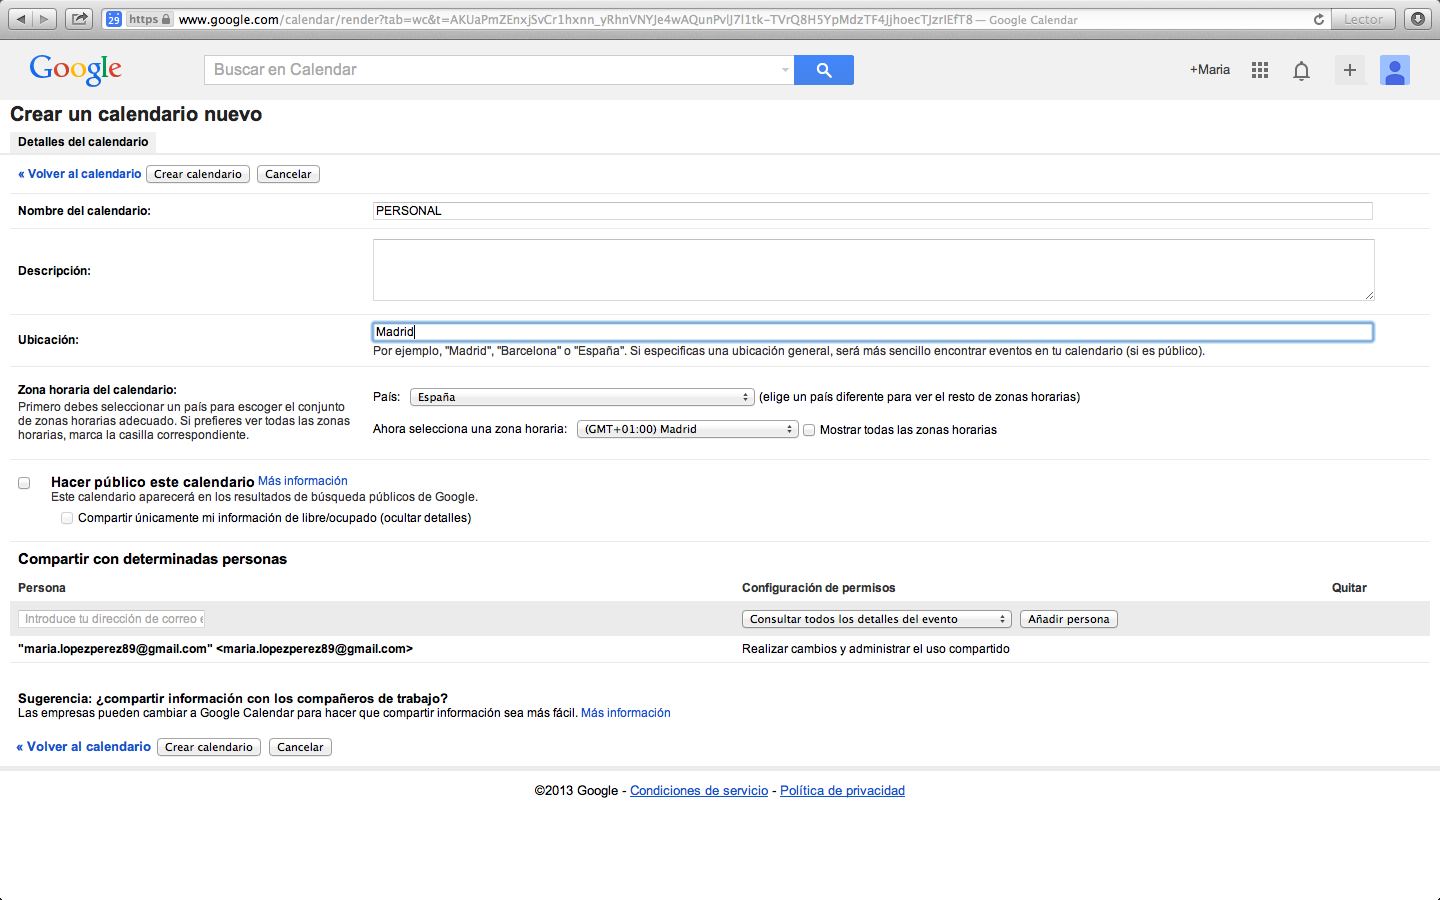Click the Quitar column header
The width and height of the screenshot is (1440, 900).
click(1349, 588)
